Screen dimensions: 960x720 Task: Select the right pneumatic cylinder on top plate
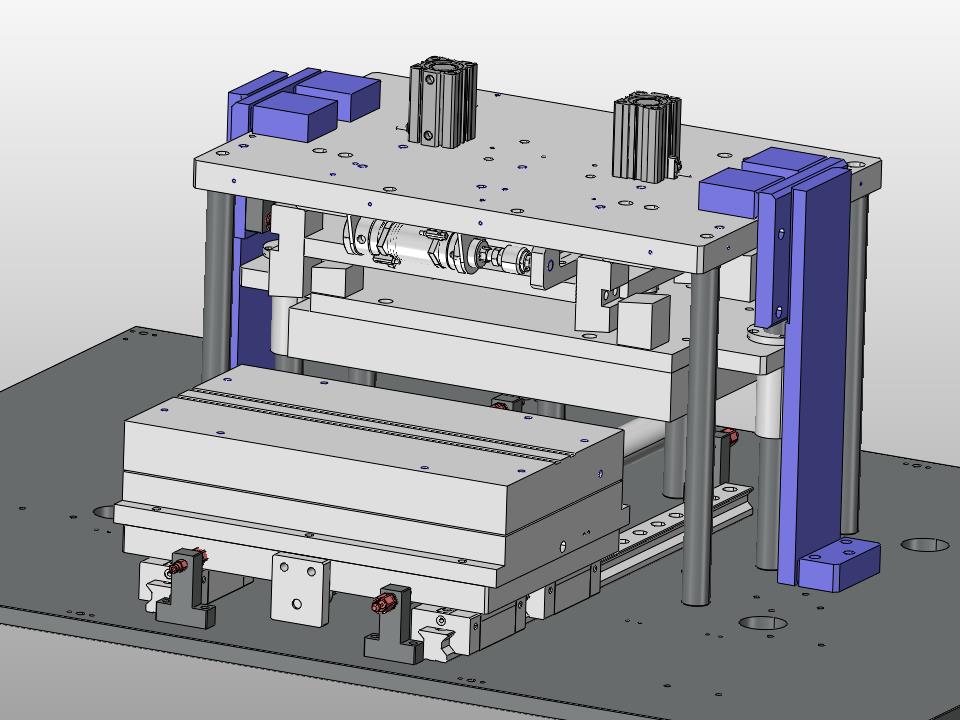[x=647, y=137]
